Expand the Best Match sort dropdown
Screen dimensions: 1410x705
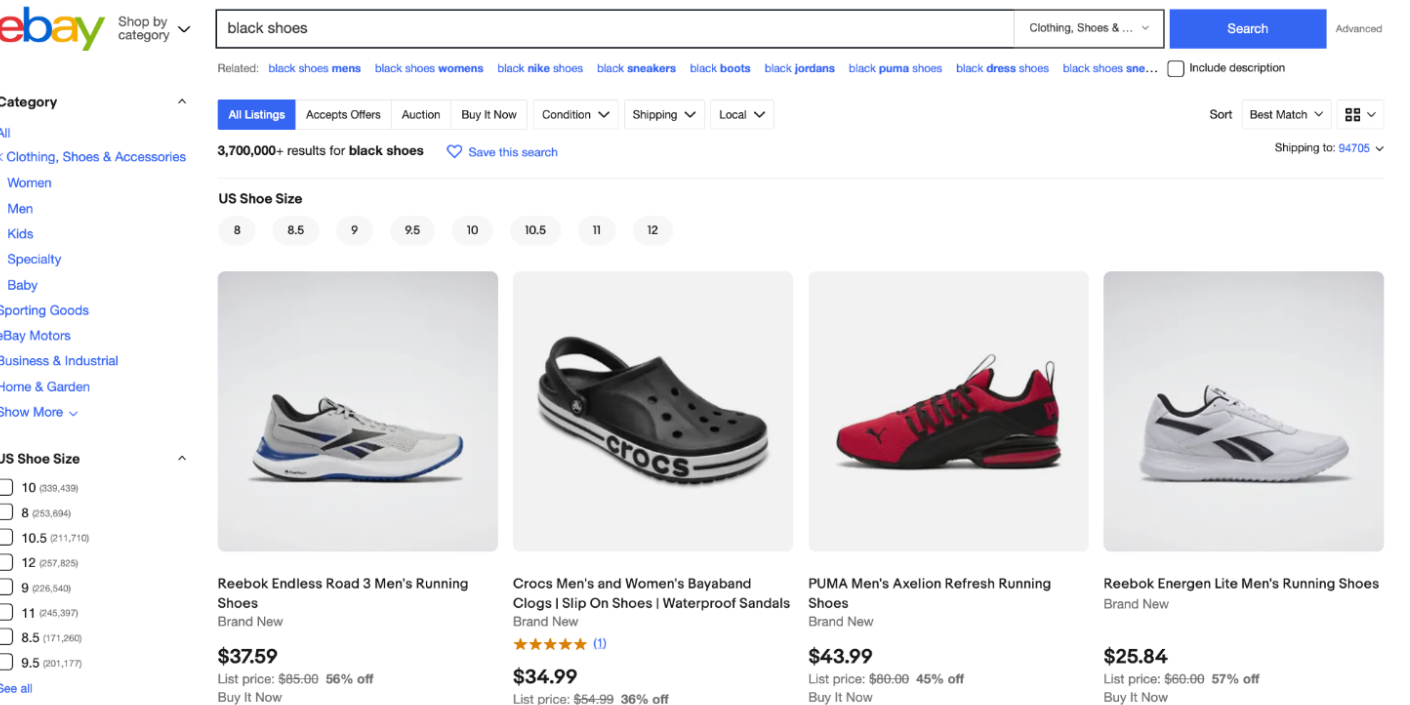coord(1286,115)
